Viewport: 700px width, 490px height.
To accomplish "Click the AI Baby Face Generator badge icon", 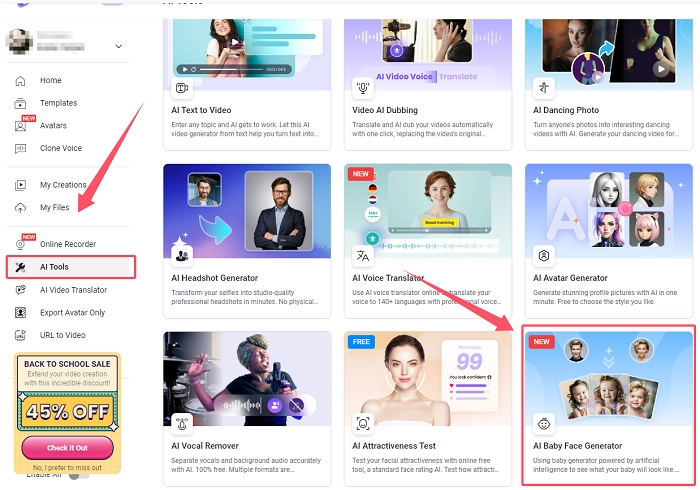I will 544,422.
